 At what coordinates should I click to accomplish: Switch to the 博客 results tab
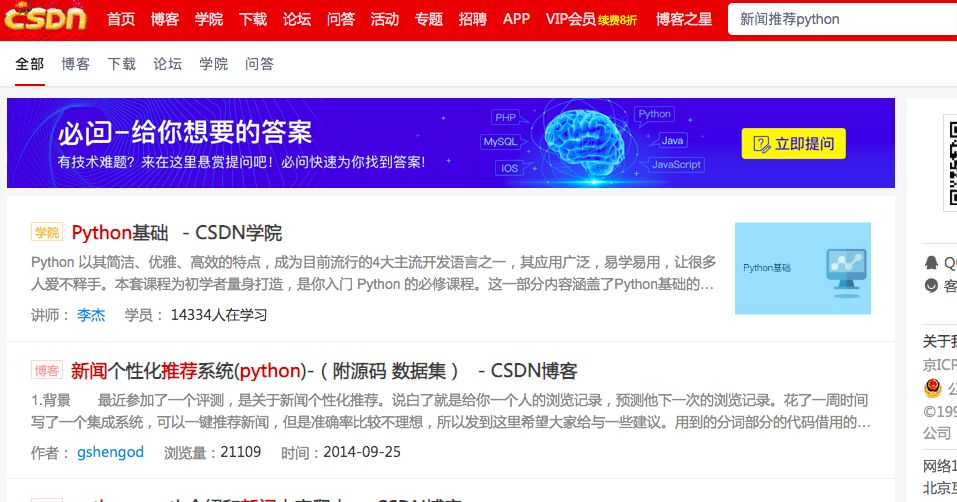point(76,63)
